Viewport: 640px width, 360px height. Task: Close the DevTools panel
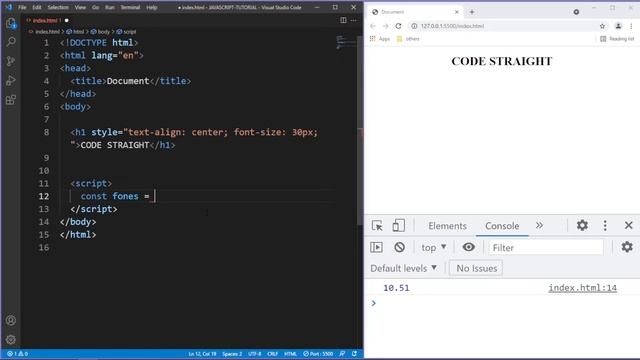coord(629,225)
